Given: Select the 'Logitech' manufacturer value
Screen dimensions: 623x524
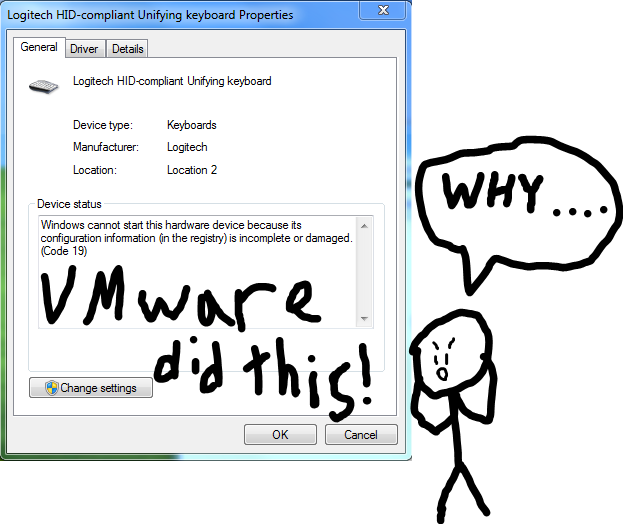Looking at the screenshot, I should (187, 147).
